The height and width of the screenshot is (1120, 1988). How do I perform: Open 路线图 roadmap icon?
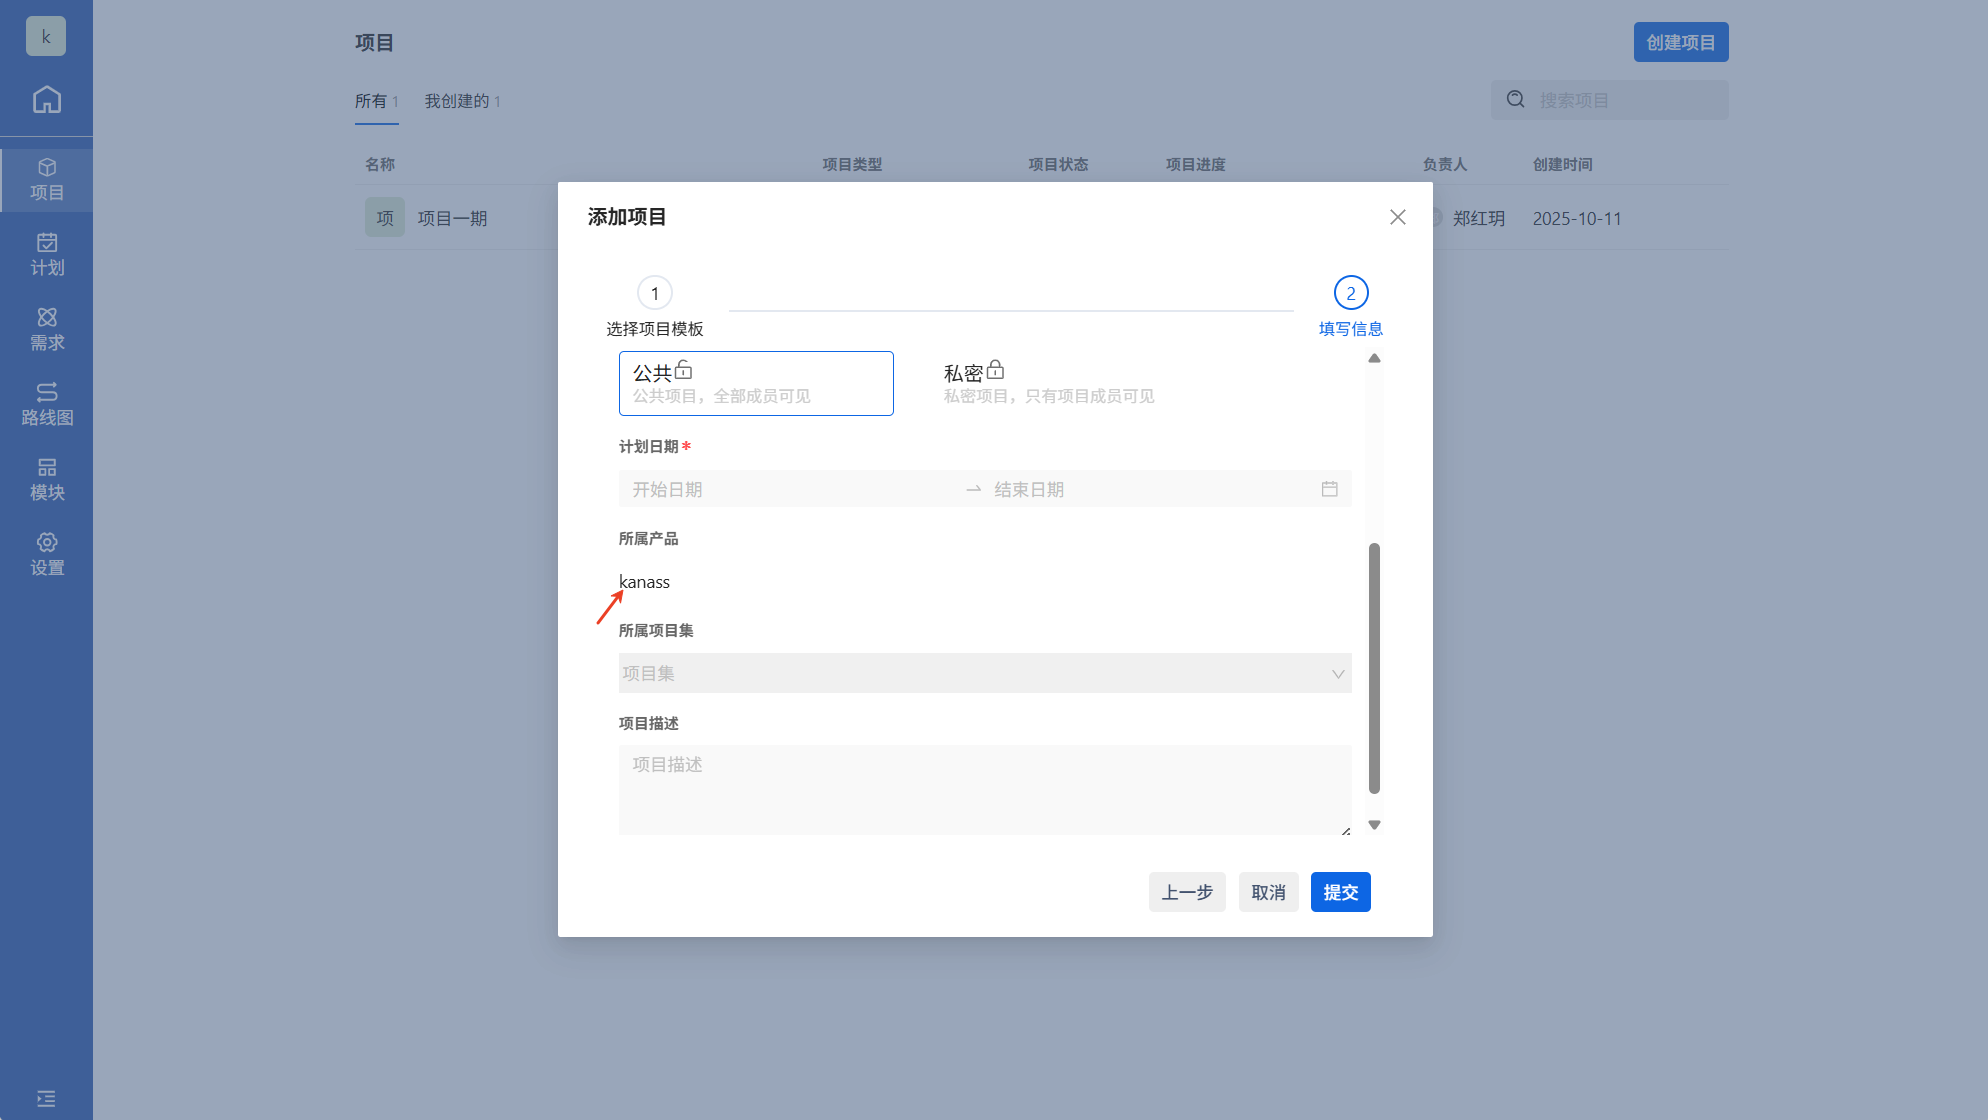46,393
